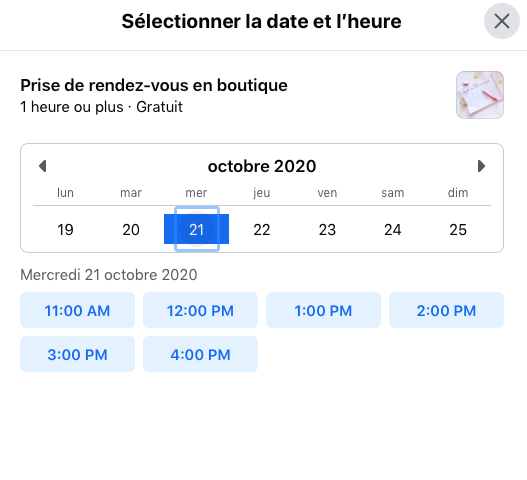Select the 4:00 PM time slot
Image resolution: width=527 pixels, height=480 pixels.
point(200,354)
